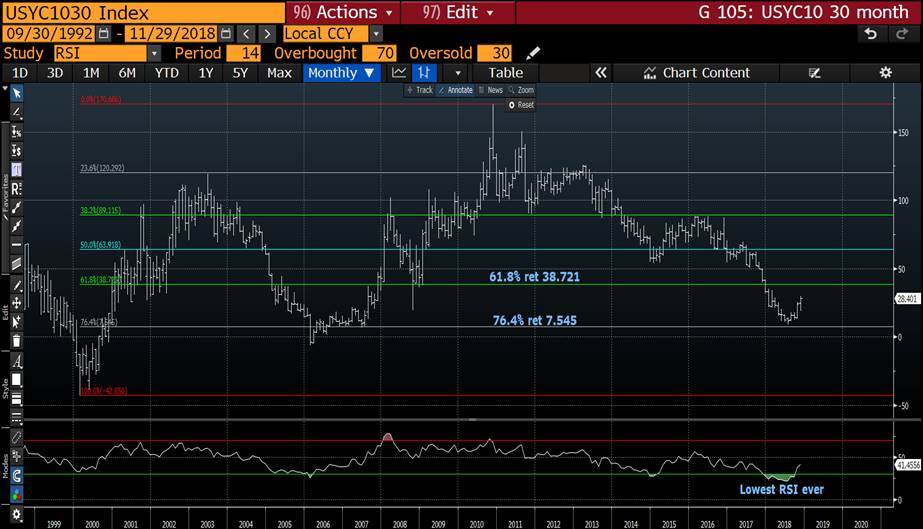Open chart settings gear icon
923x529 pixels.
[885, 73]
